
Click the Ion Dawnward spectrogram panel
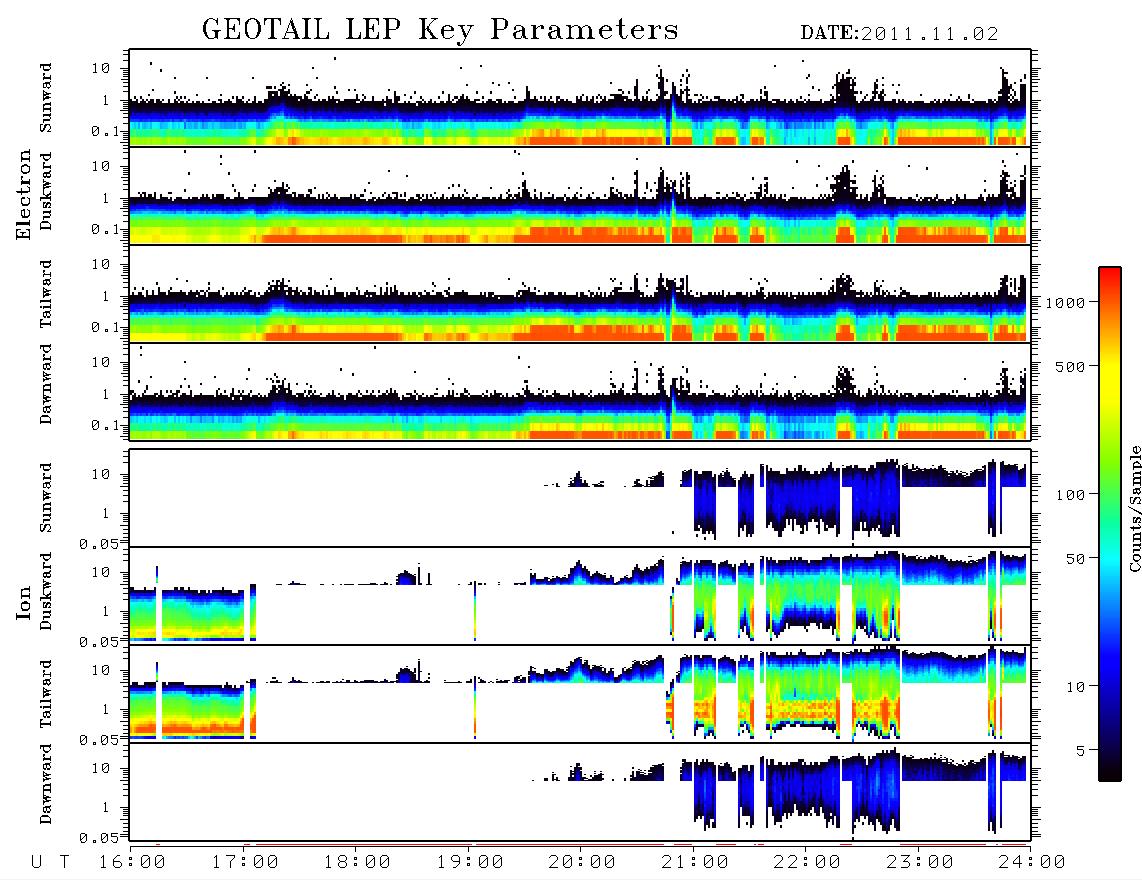[580, 792]
